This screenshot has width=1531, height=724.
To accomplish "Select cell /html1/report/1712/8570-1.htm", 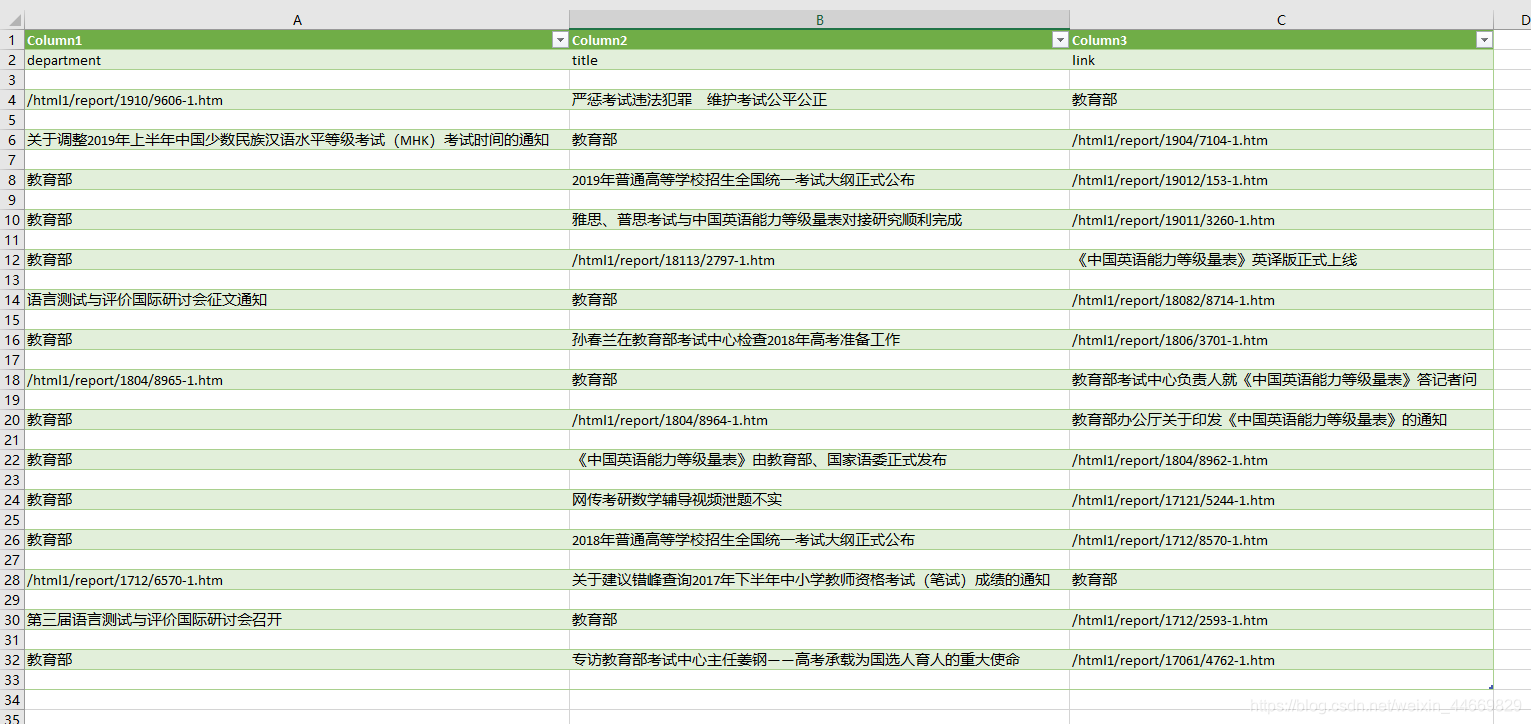I will [x=1281, y=540].
